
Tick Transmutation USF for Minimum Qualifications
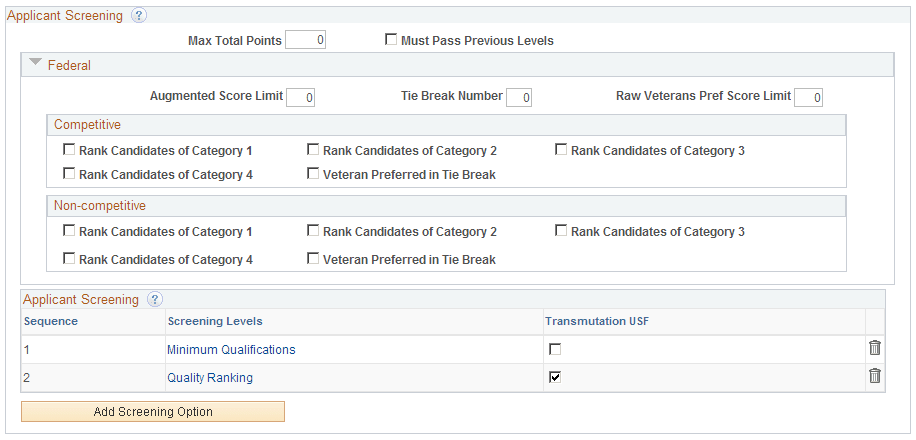pyautogui.click(x=555, y=349)
